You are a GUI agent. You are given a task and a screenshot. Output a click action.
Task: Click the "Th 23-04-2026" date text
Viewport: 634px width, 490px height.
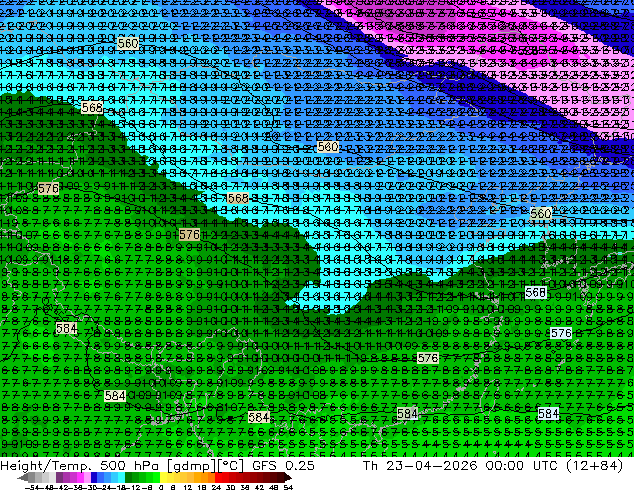420,465
